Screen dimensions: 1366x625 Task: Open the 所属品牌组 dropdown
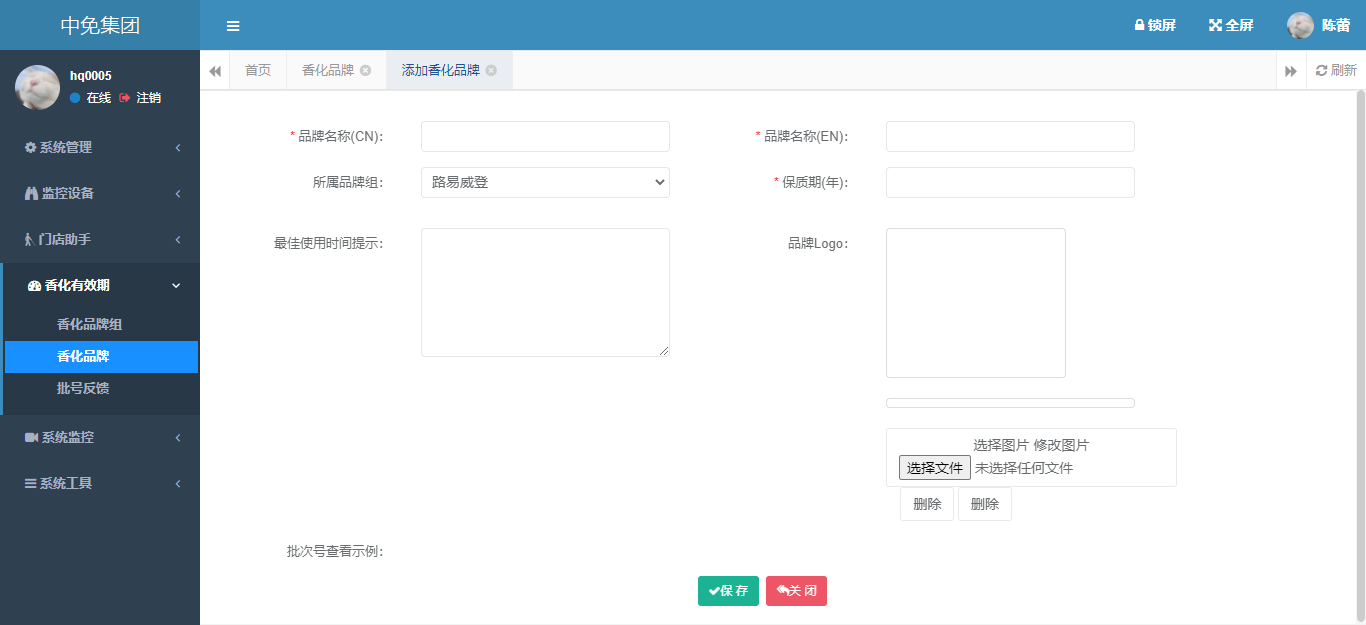[x=545, y=182]
